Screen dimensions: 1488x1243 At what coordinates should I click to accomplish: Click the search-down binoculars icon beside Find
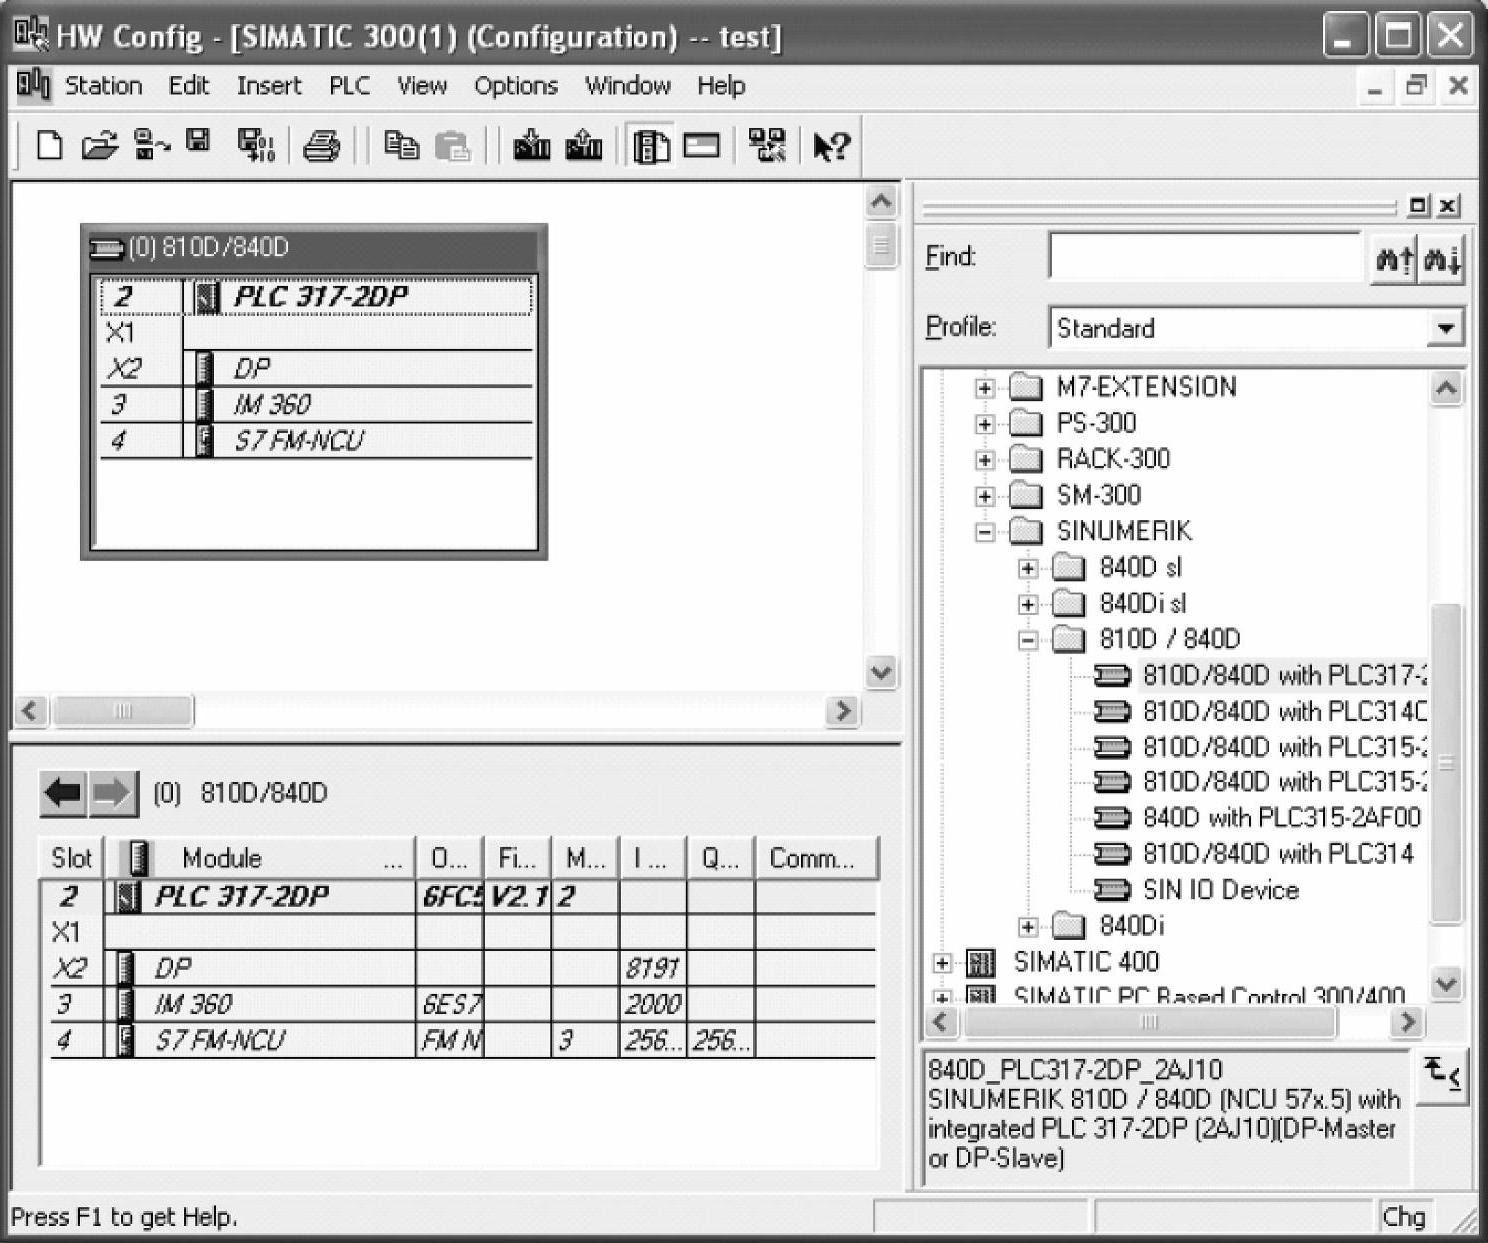(x=1442, y=259)
